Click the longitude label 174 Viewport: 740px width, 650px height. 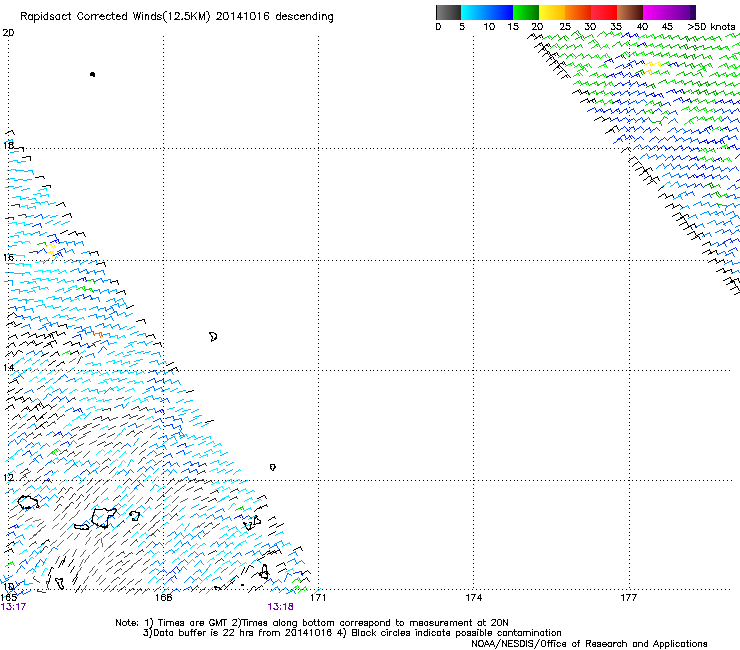(x=473, y=598)
